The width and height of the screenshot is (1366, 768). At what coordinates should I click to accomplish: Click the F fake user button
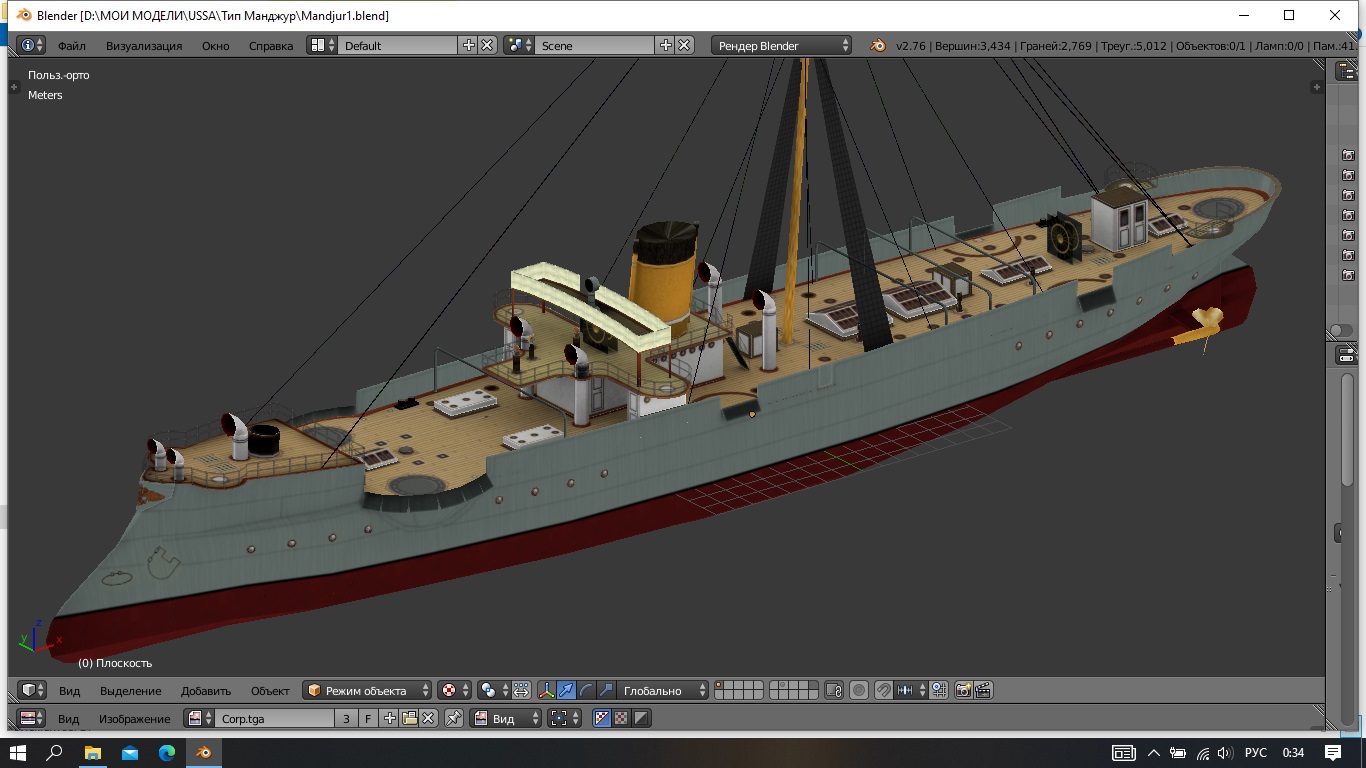pyautogui.click(x=368, y=718)
